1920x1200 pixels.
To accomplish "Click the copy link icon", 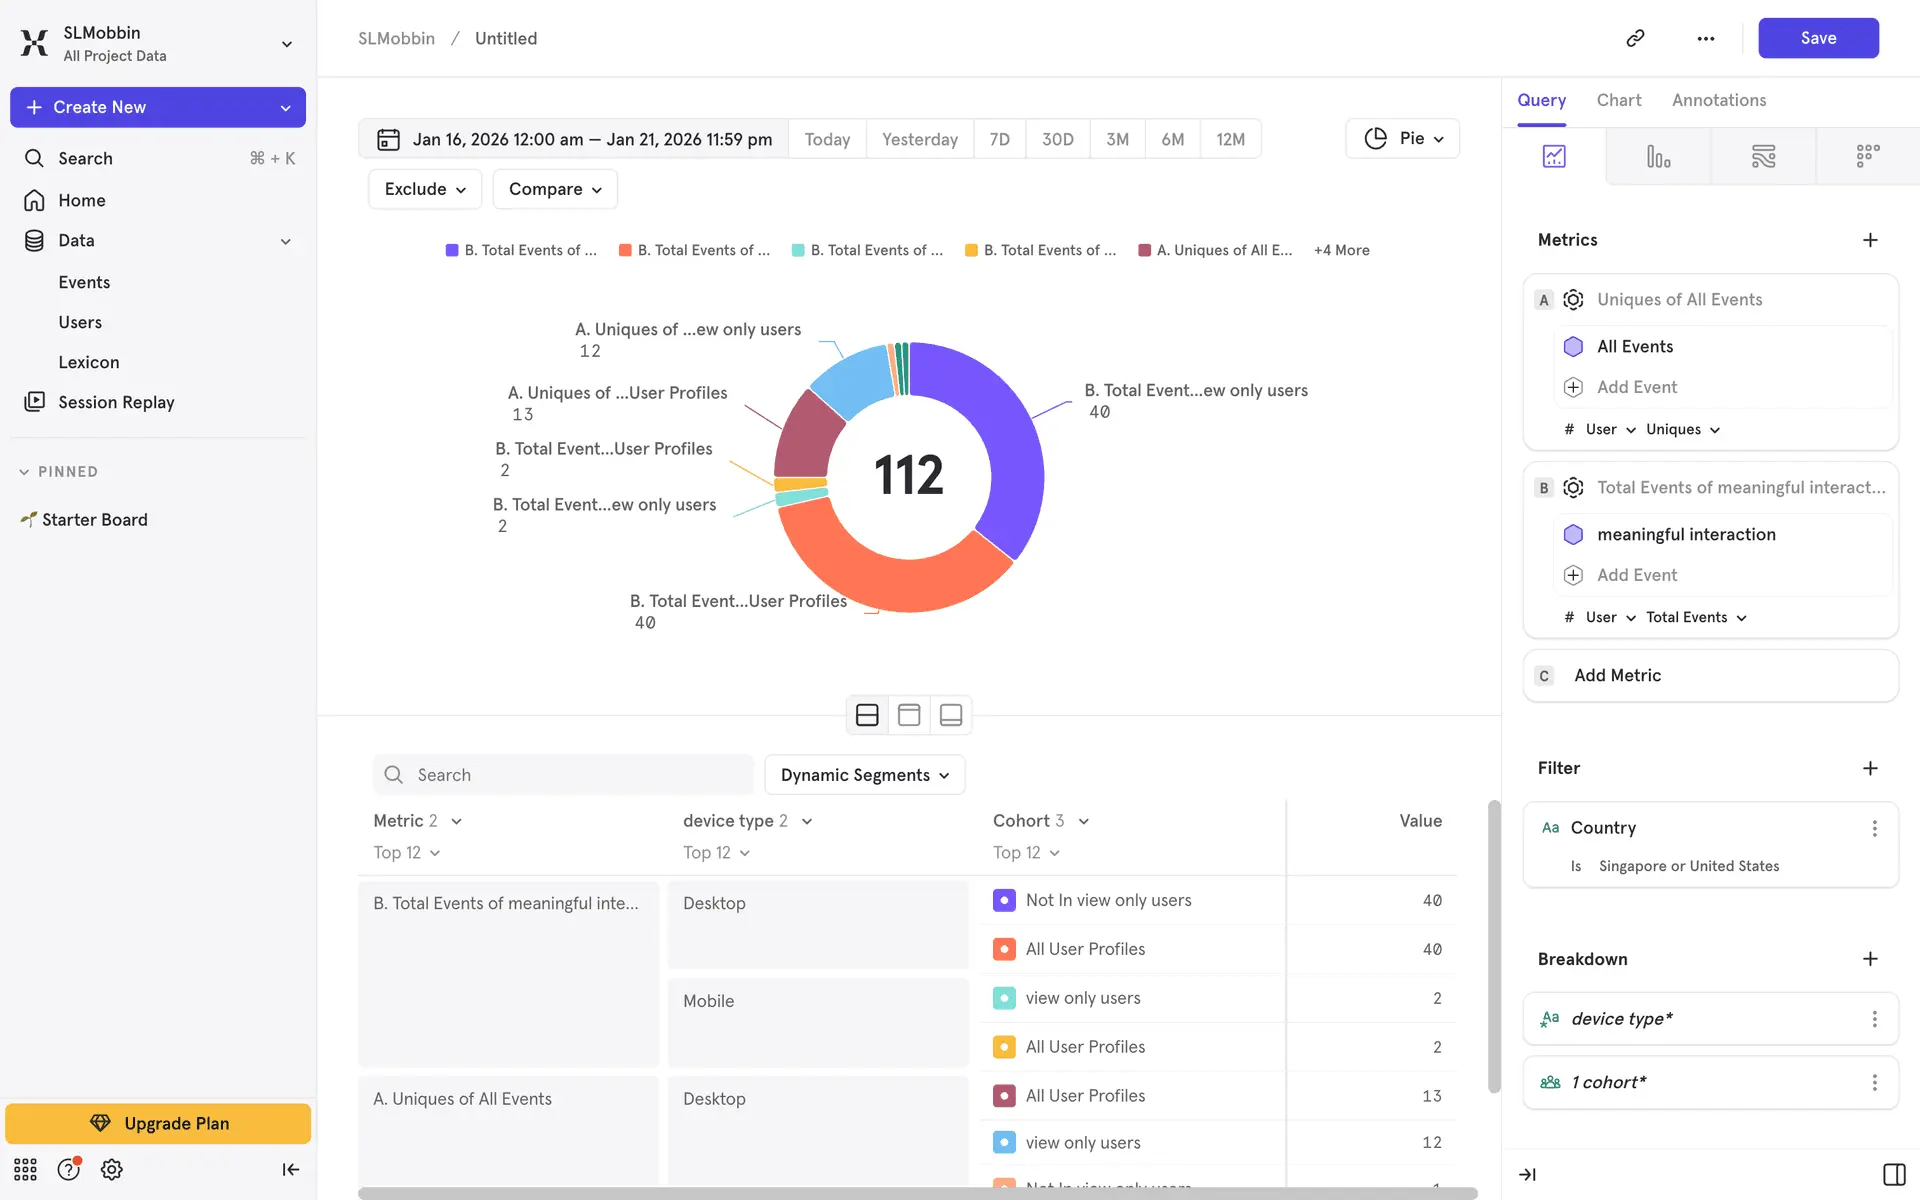I will tap(1635, 38).
